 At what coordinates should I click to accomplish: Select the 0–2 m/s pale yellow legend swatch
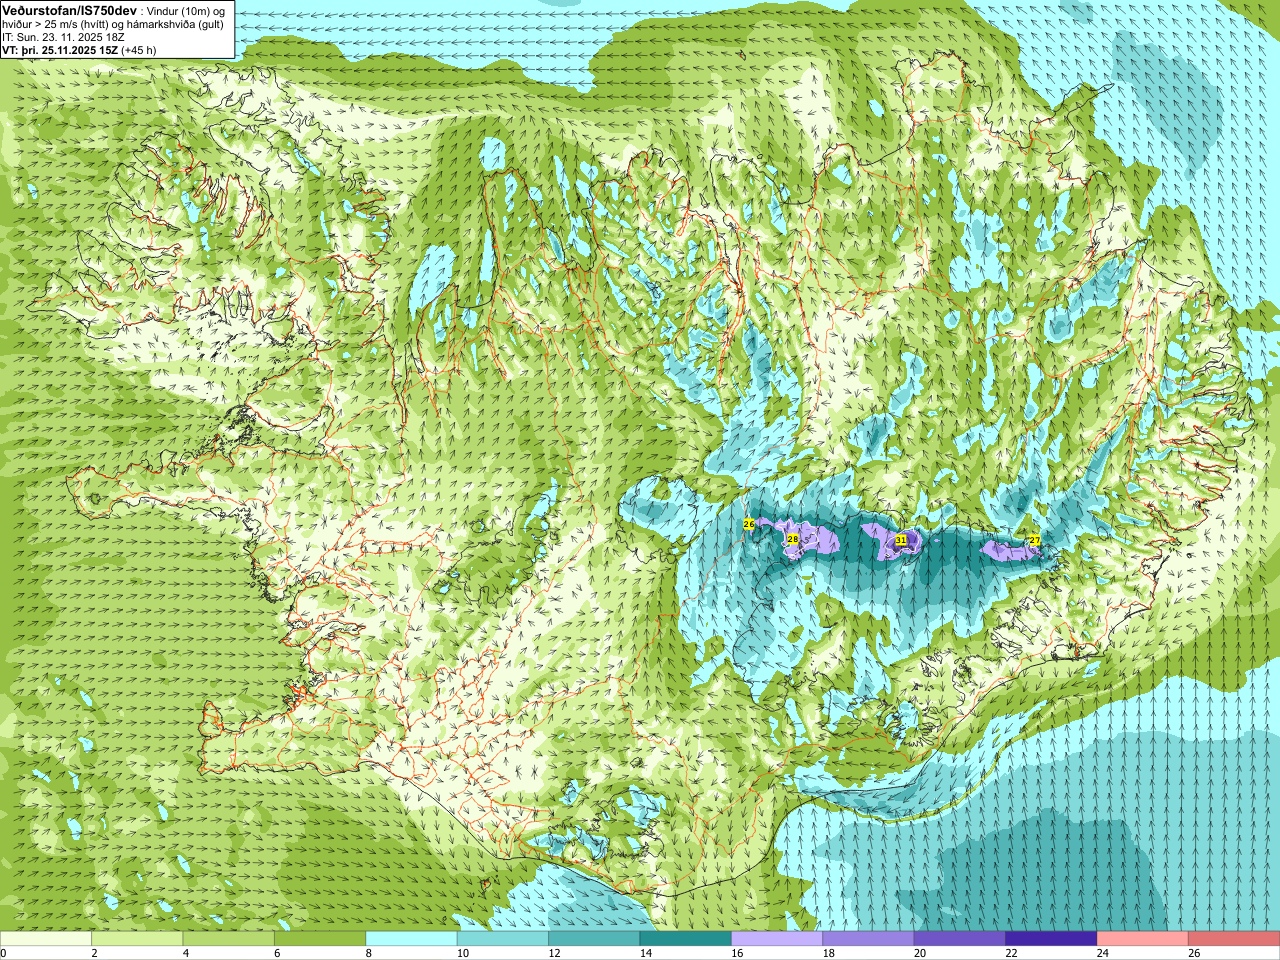(46, 939)
